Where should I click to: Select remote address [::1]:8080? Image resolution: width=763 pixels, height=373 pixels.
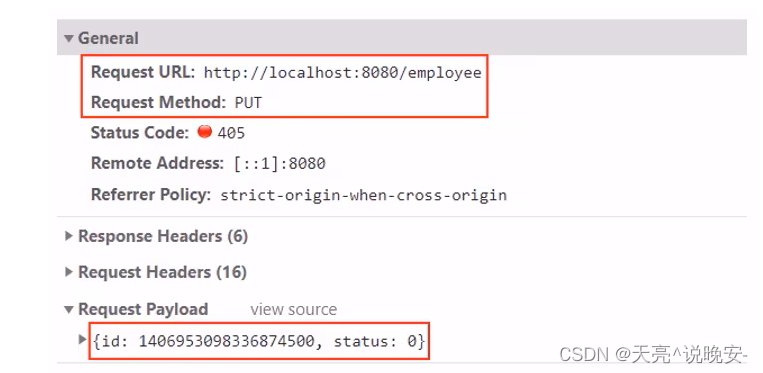[280, 163]
